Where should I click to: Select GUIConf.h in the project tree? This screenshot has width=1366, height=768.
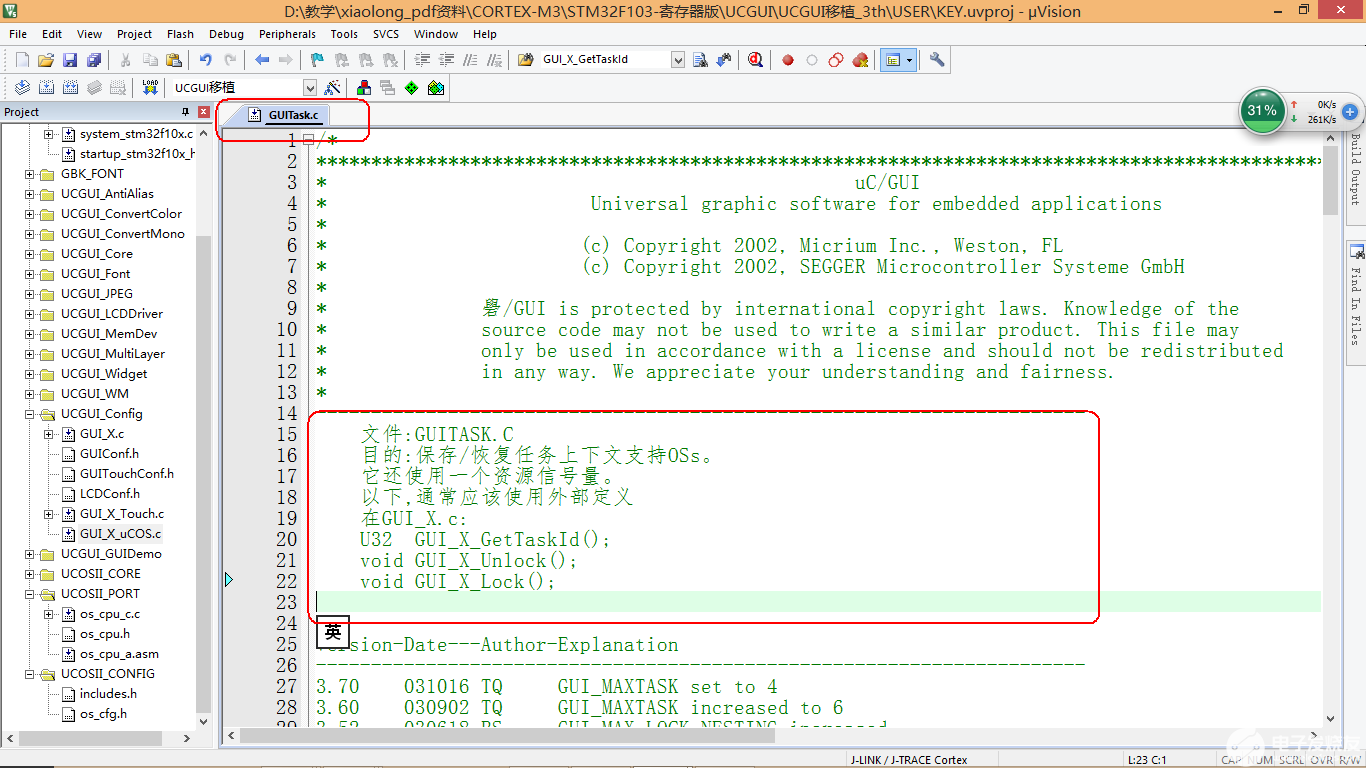109,454
